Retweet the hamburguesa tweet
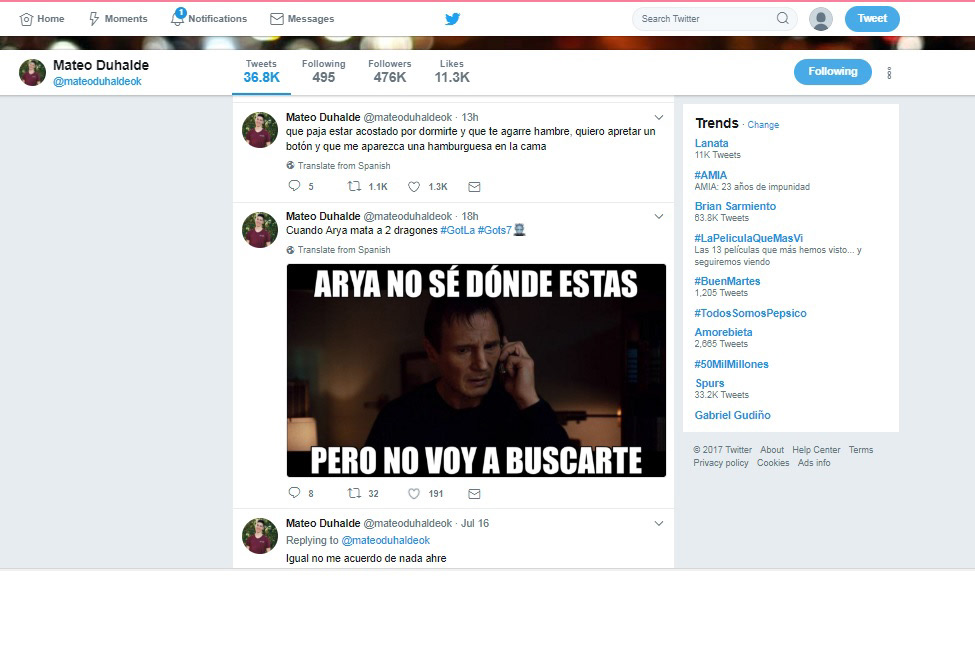This screenshot has width=975, height=664. pyautogui.click(x=354, y=186)
